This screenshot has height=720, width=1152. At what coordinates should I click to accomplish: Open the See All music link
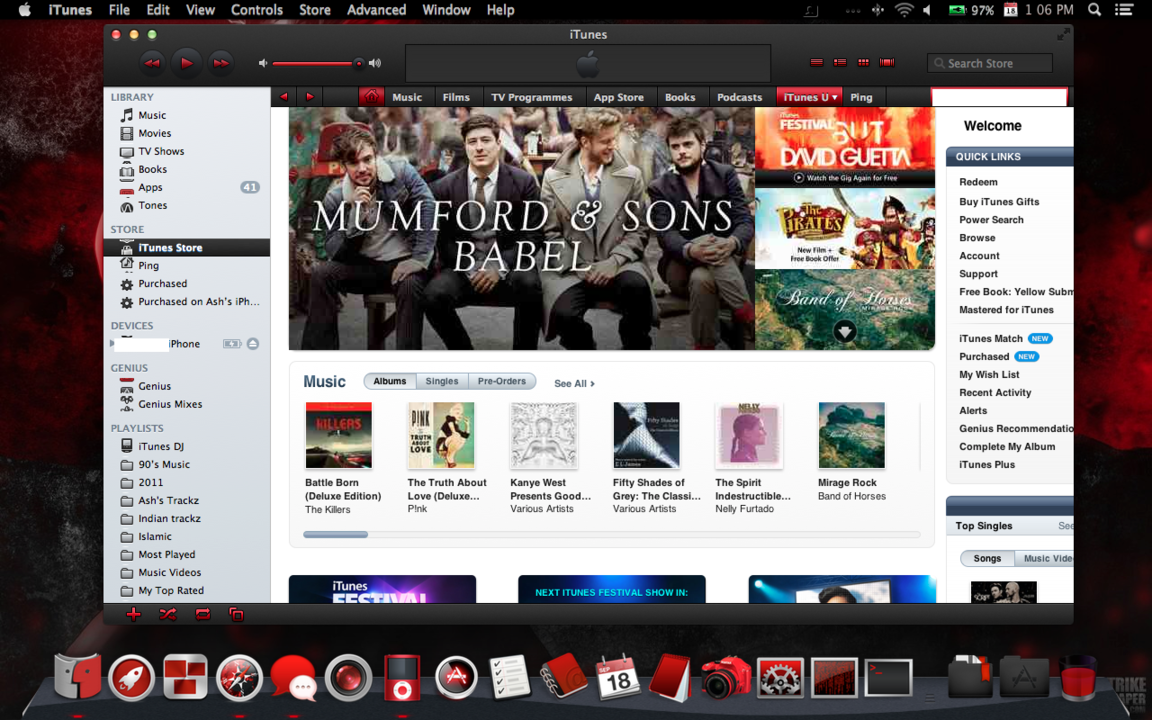(574, 384)
